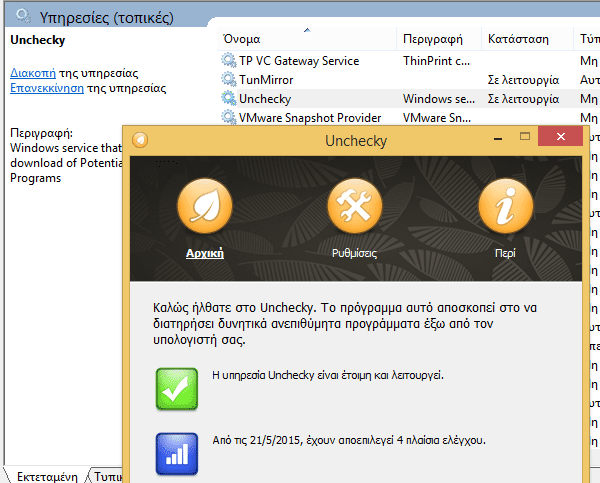
Task: Switch to the Εκτεταμένη view tab
Action: click(x=47, y=477)
